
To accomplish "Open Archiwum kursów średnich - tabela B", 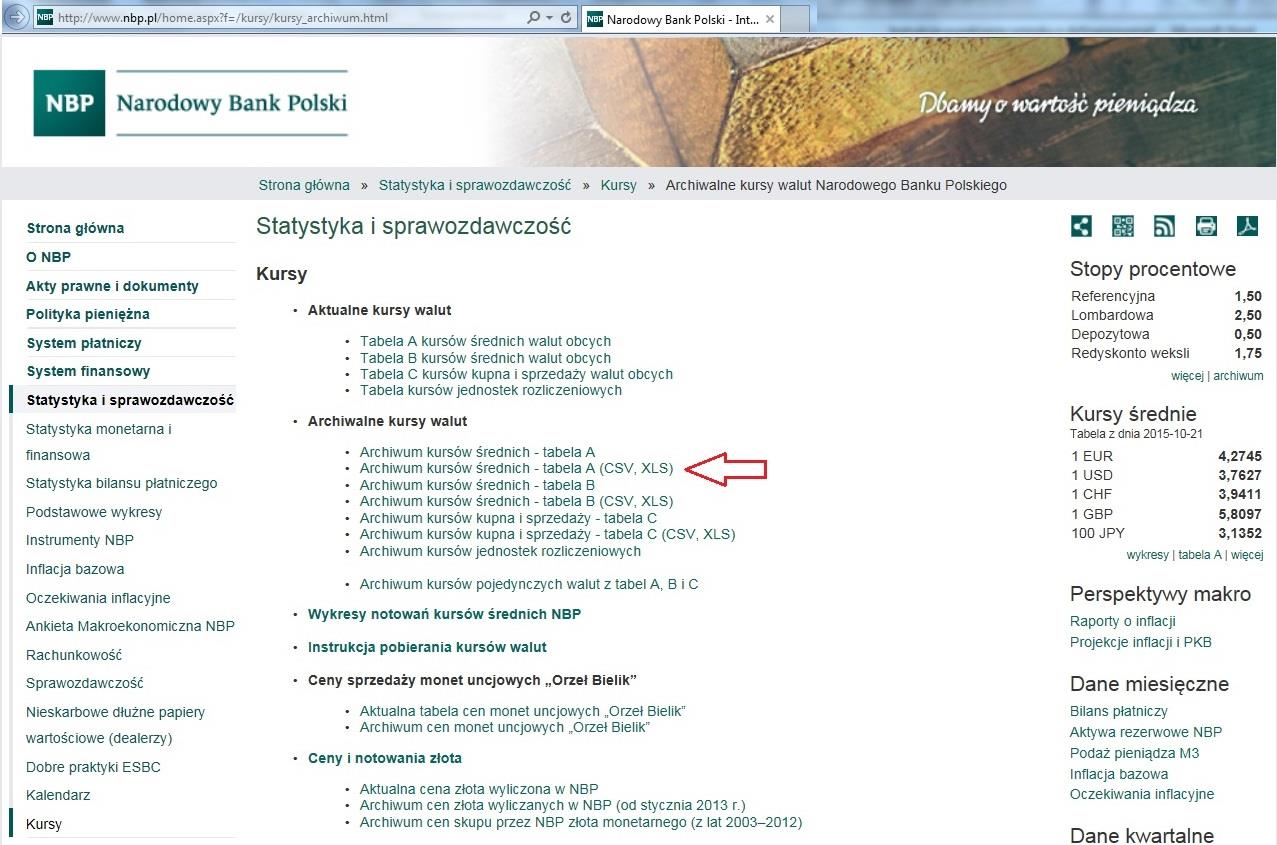I will tap(477, 485).
